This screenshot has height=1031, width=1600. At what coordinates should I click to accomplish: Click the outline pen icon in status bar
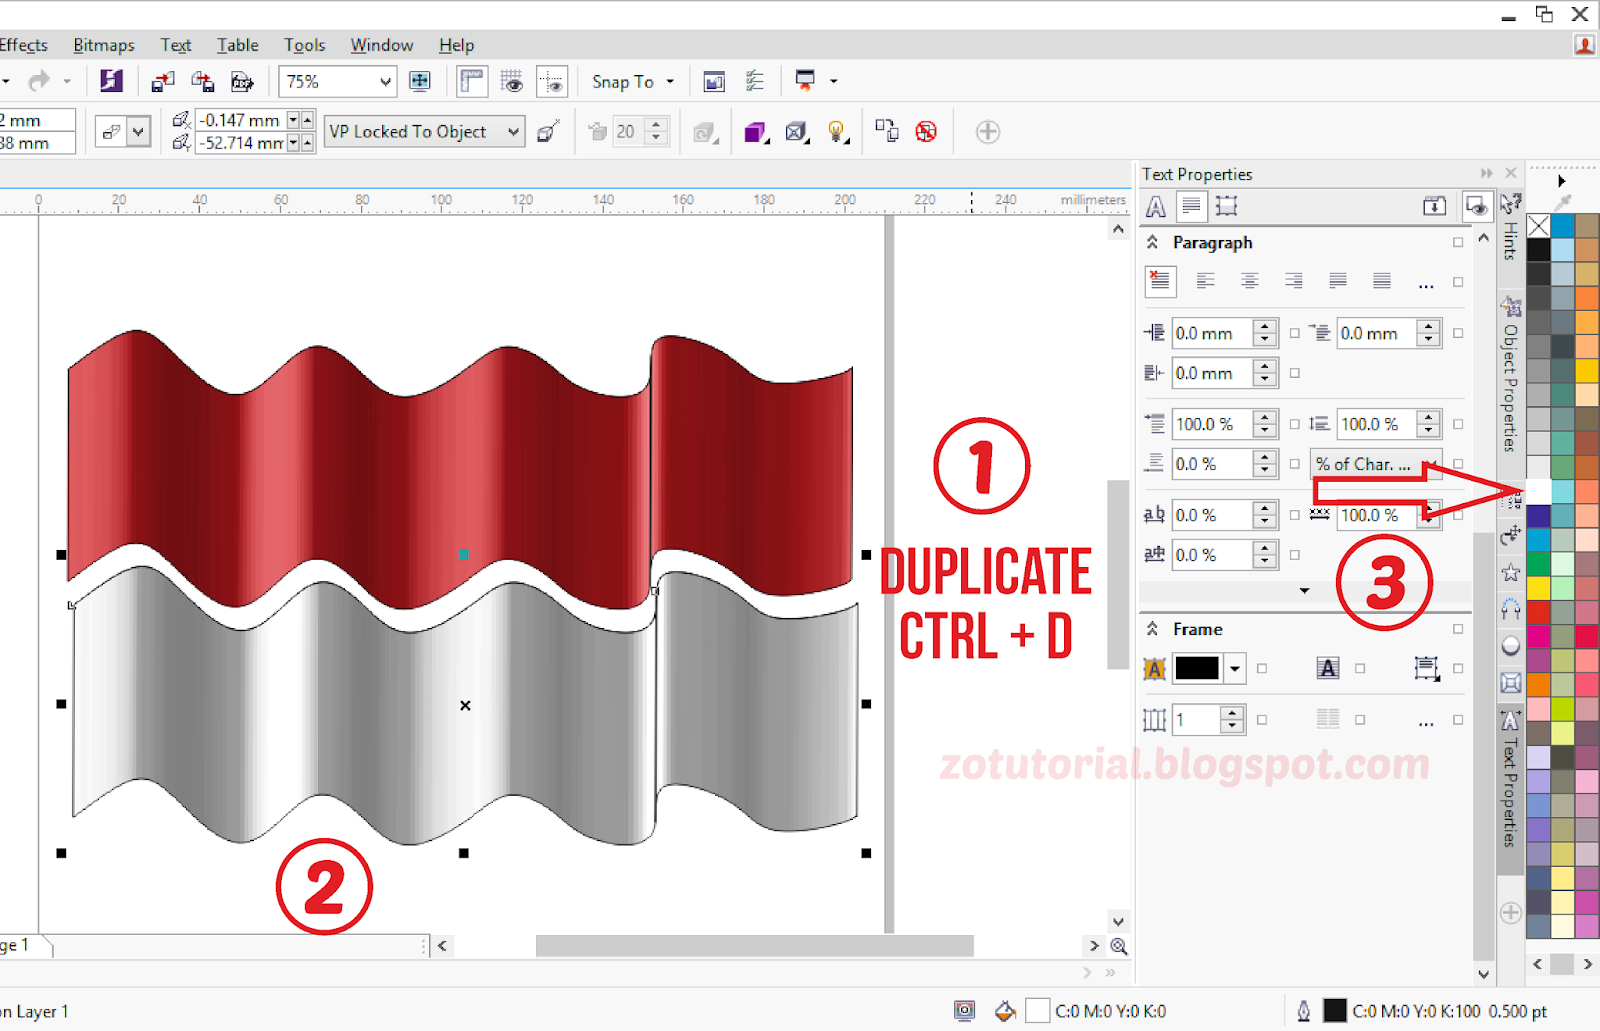(x=1303, y=1011)
